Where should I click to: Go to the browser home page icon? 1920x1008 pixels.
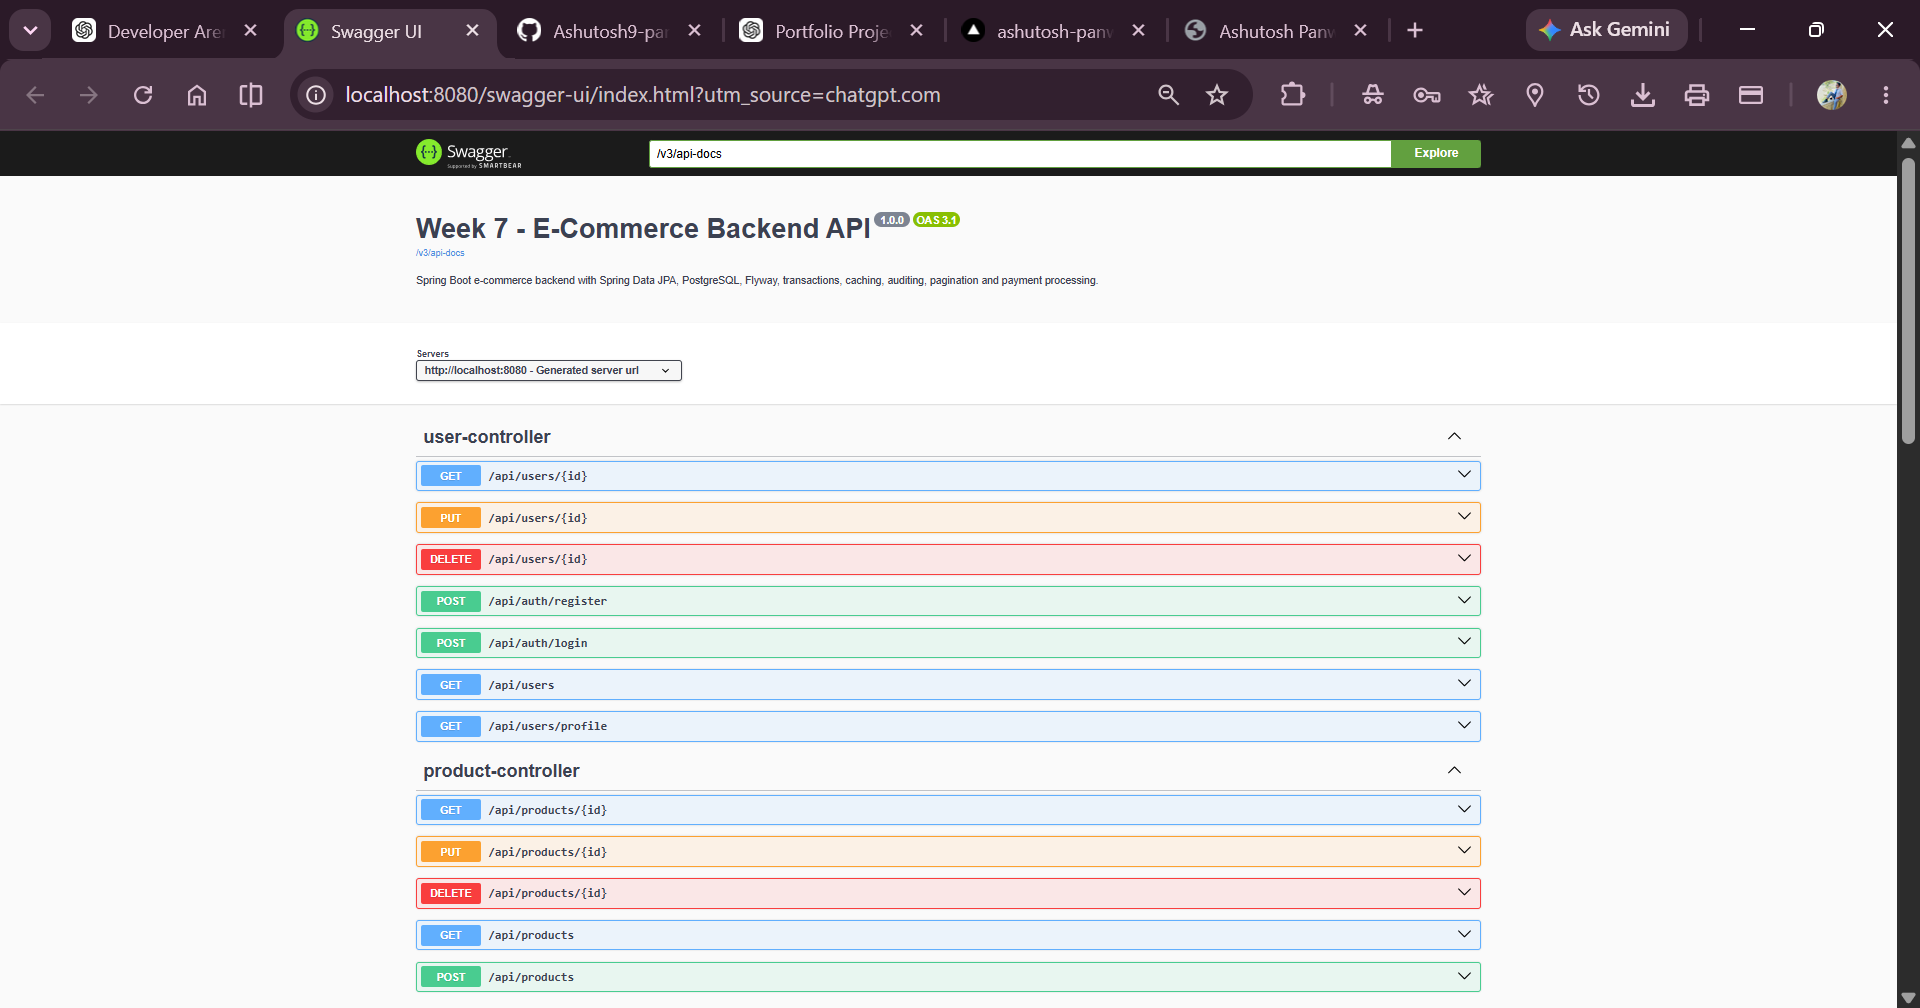197,95
